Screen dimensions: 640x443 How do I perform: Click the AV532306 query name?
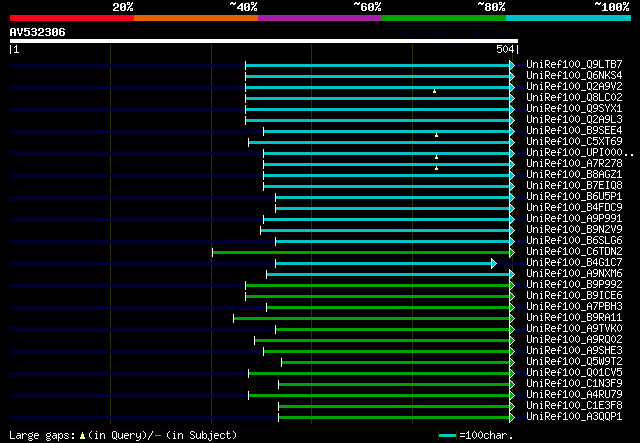pyautogui.click(x=38, y=32)
